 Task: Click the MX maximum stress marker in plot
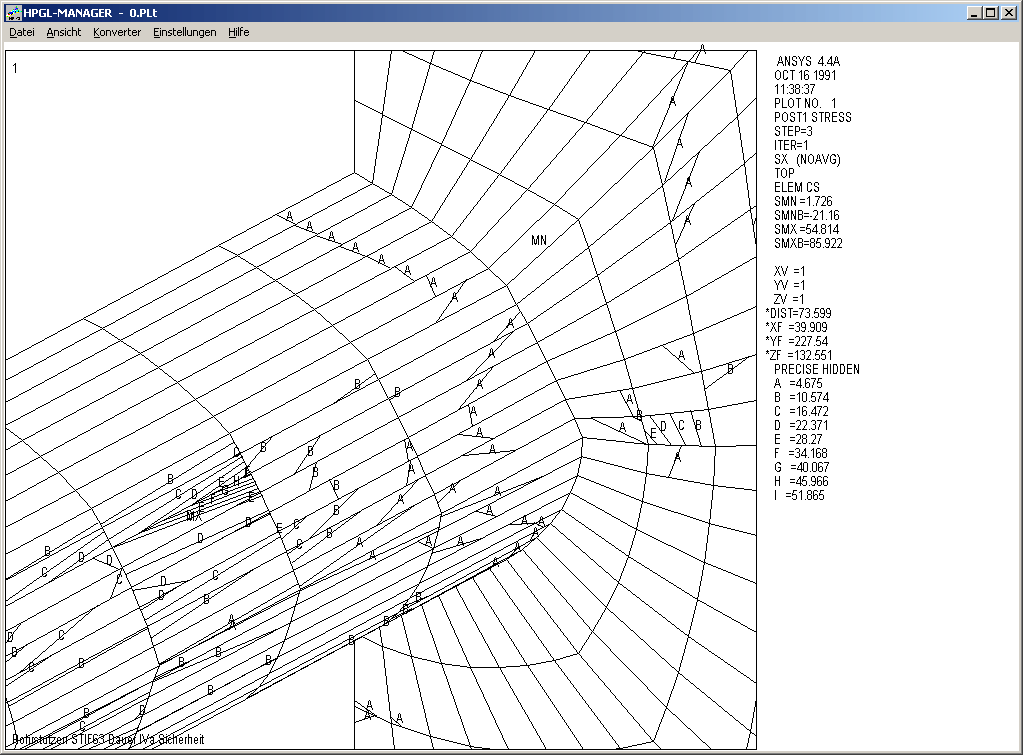(x=194, y=517)
